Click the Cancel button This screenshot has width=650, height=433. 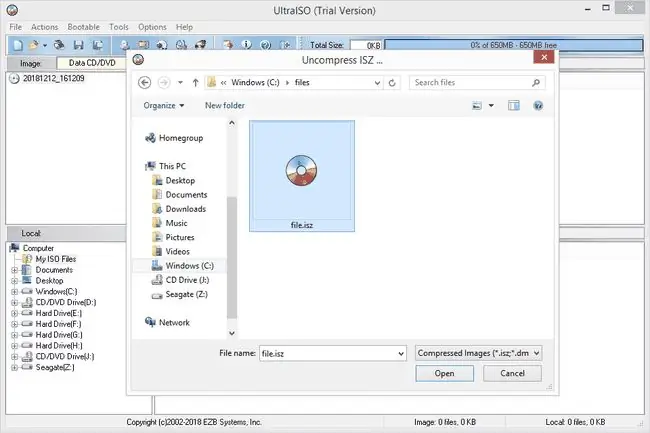[512, 373]
